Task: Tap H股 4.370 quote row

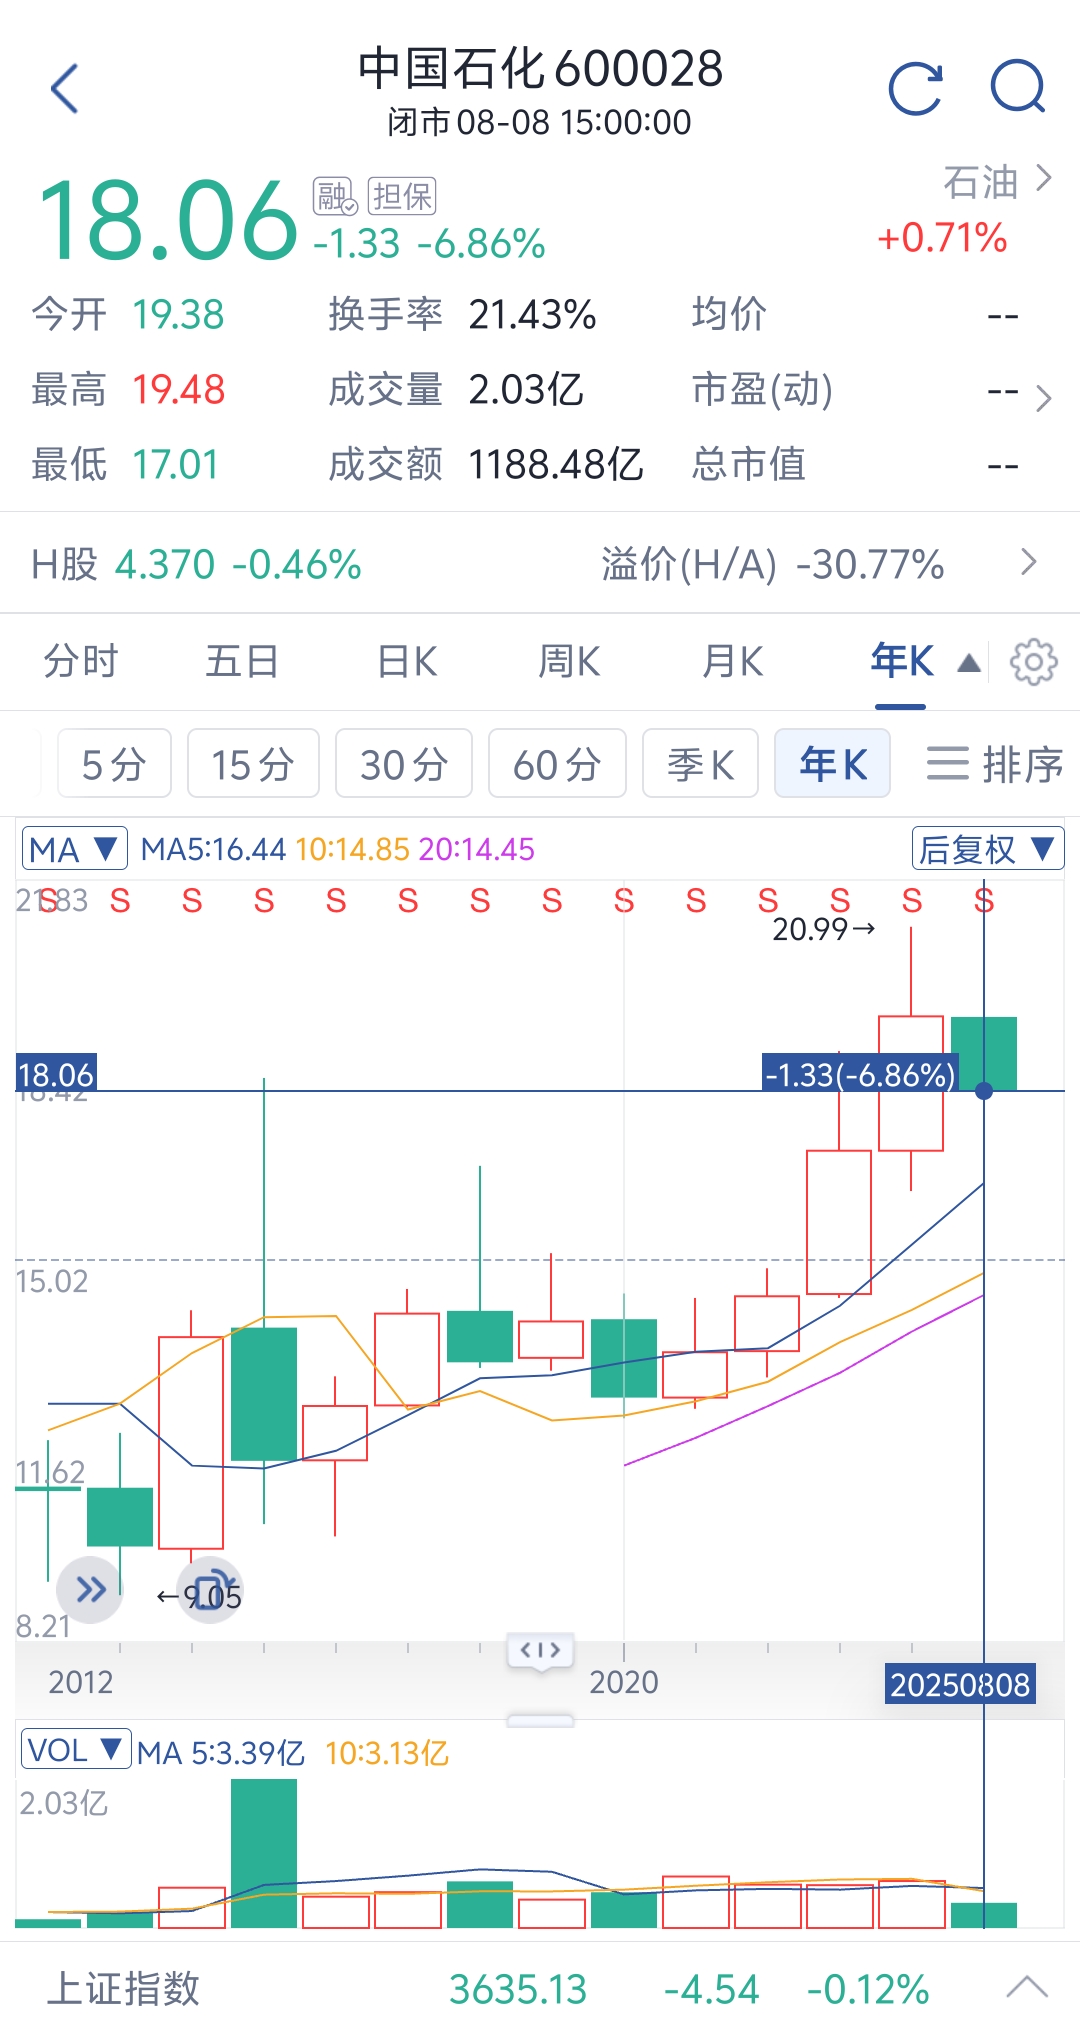Action: pos(197,565)
